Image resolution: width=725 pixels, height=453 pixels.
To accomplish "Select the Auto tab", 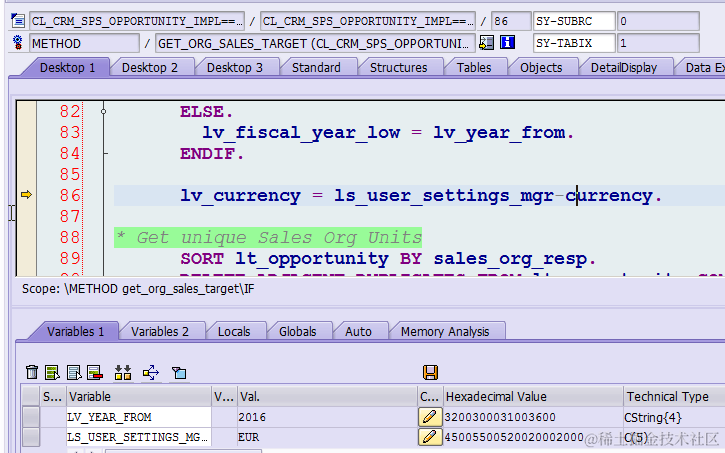I will coord(358,331).
